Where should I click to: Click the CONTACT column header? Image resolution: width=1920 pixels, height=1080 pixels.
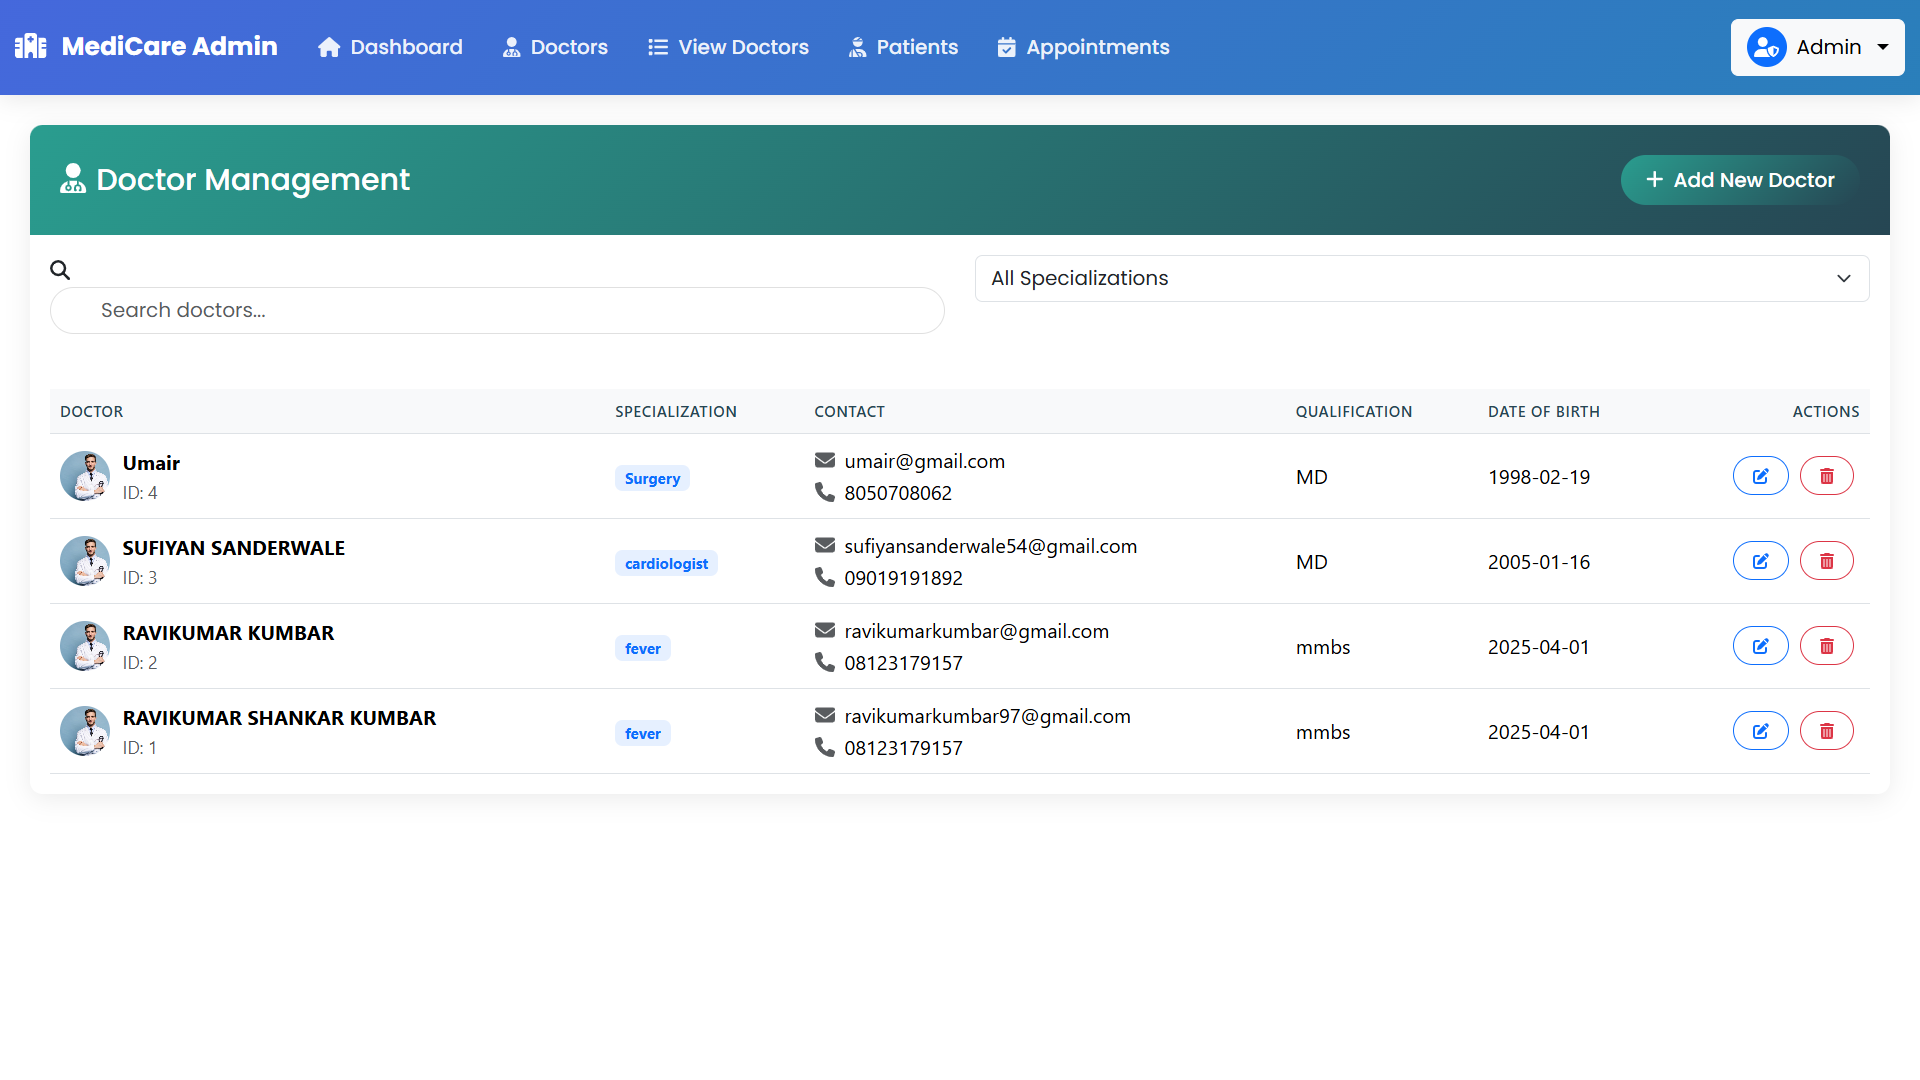(849, 412)
